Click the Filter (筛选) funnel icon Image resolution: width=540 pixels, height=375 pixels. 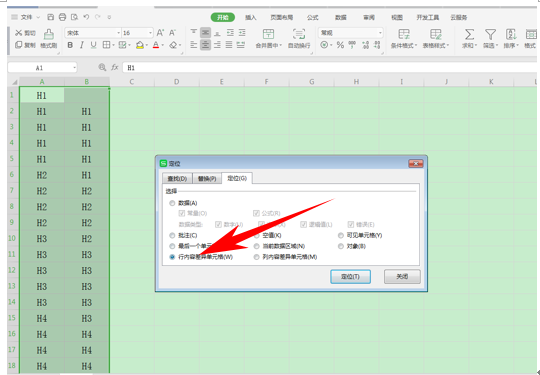pyautogui.click(x=490, y=34)
